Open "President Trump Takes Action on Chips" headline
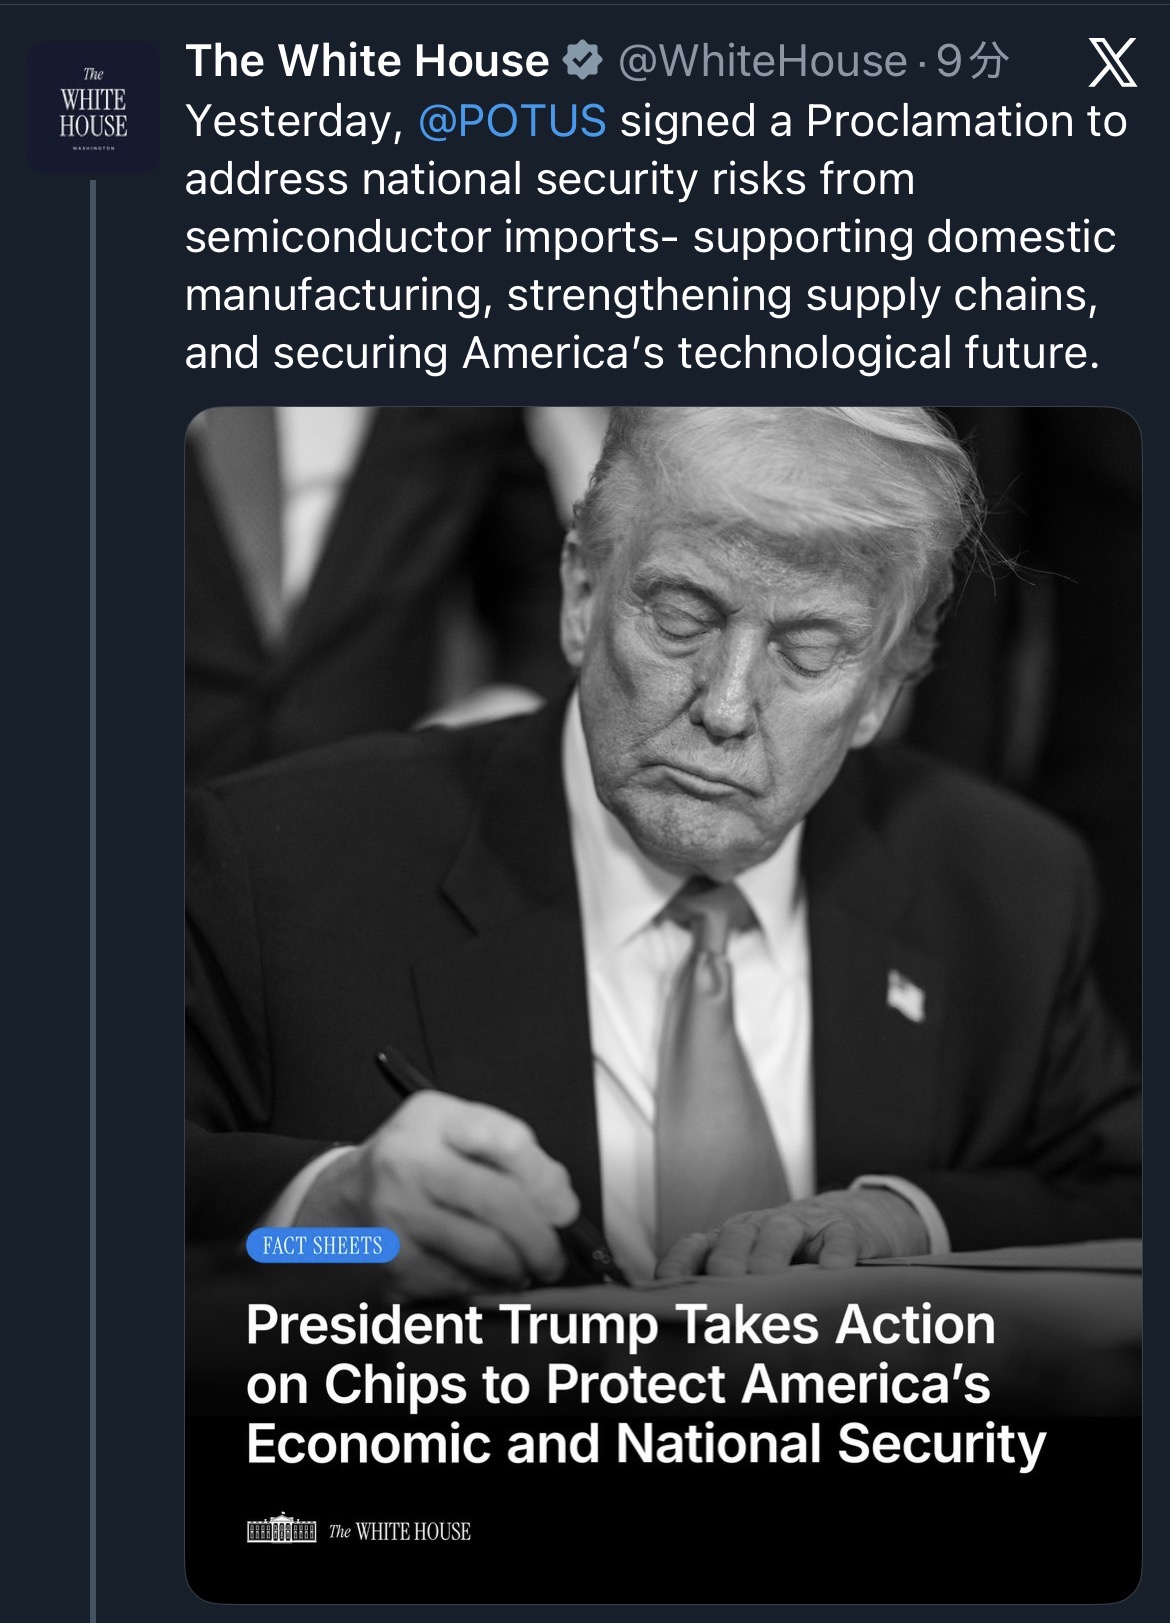Screen dimensions: 1170x1623 pyautogui.click(x=645, y=1384)
